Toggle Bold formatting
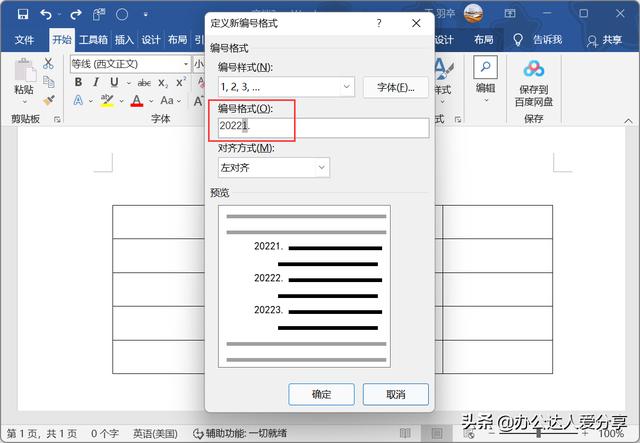The width and height of the screenshot is (640, 443). [x=78, y=82]
